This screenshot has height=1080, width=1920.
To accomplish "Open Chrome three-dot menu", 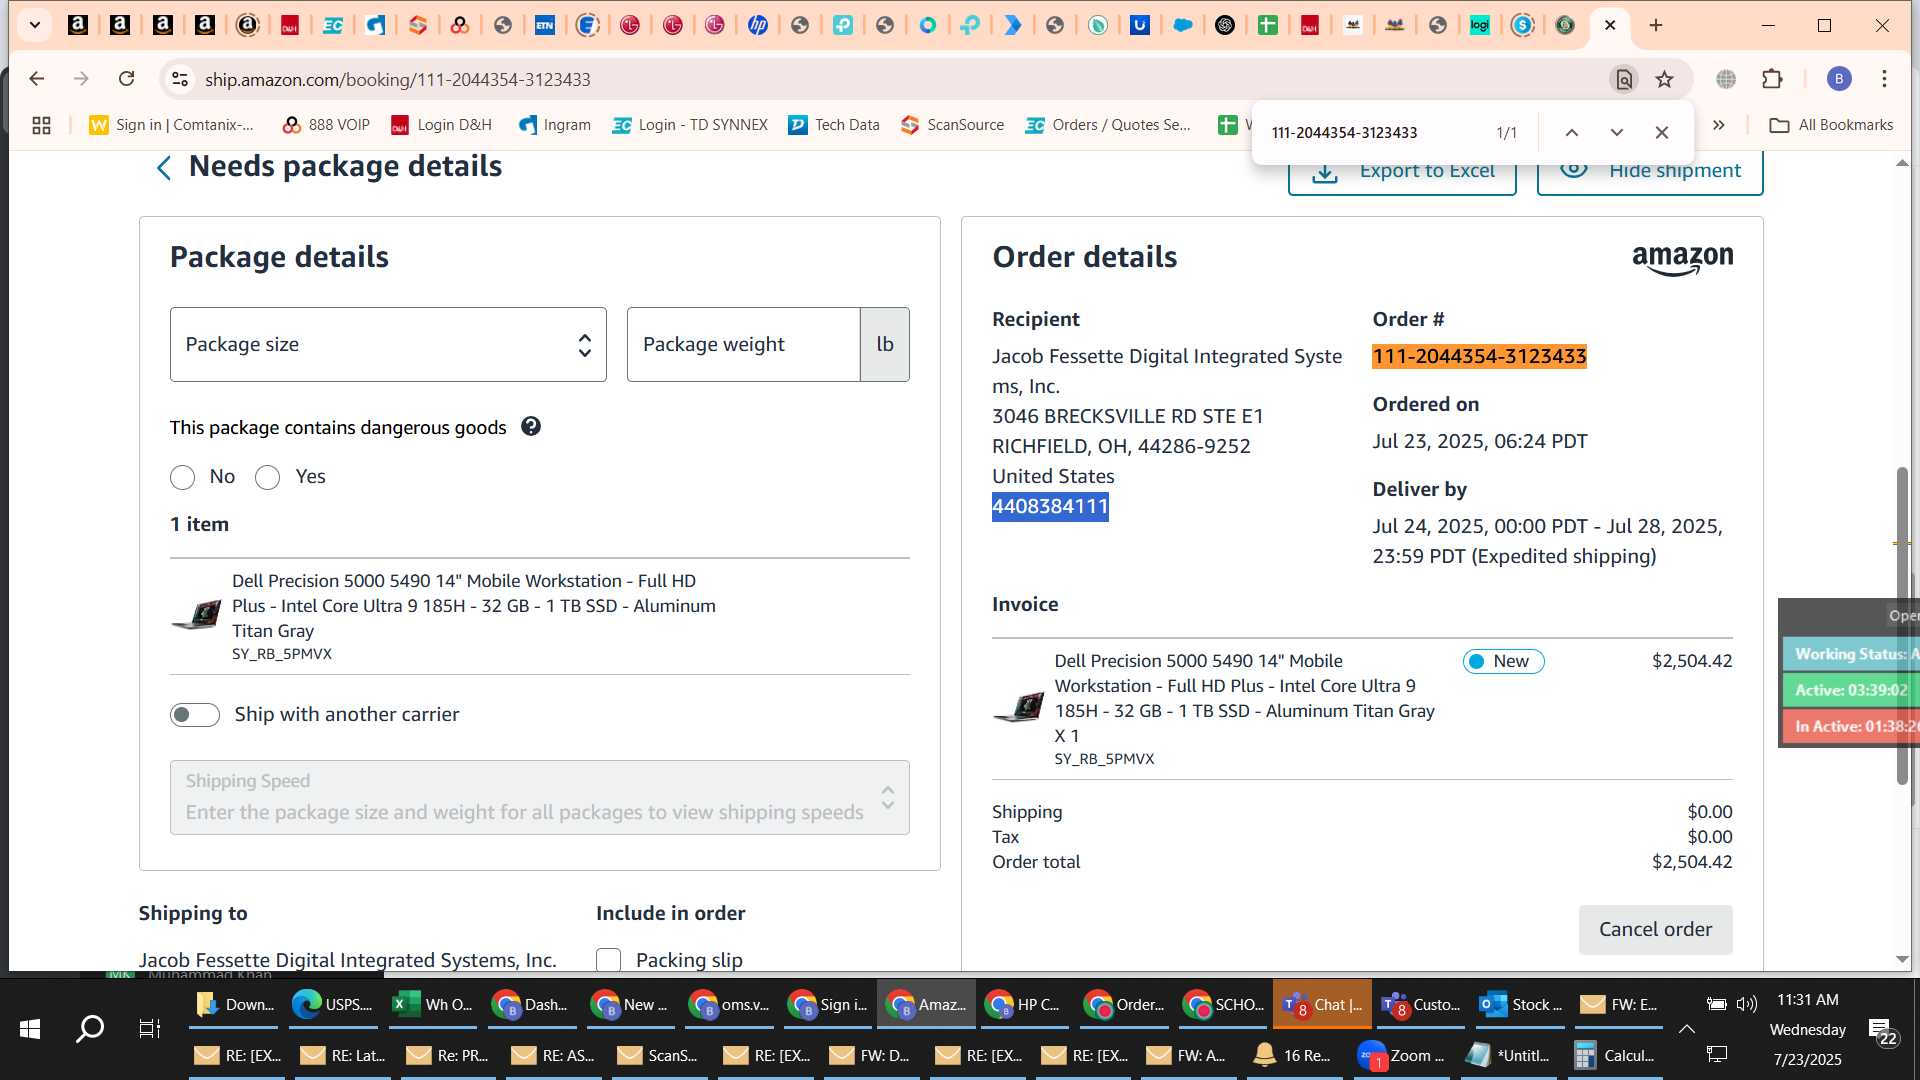I will click(x=1884, y=79).
